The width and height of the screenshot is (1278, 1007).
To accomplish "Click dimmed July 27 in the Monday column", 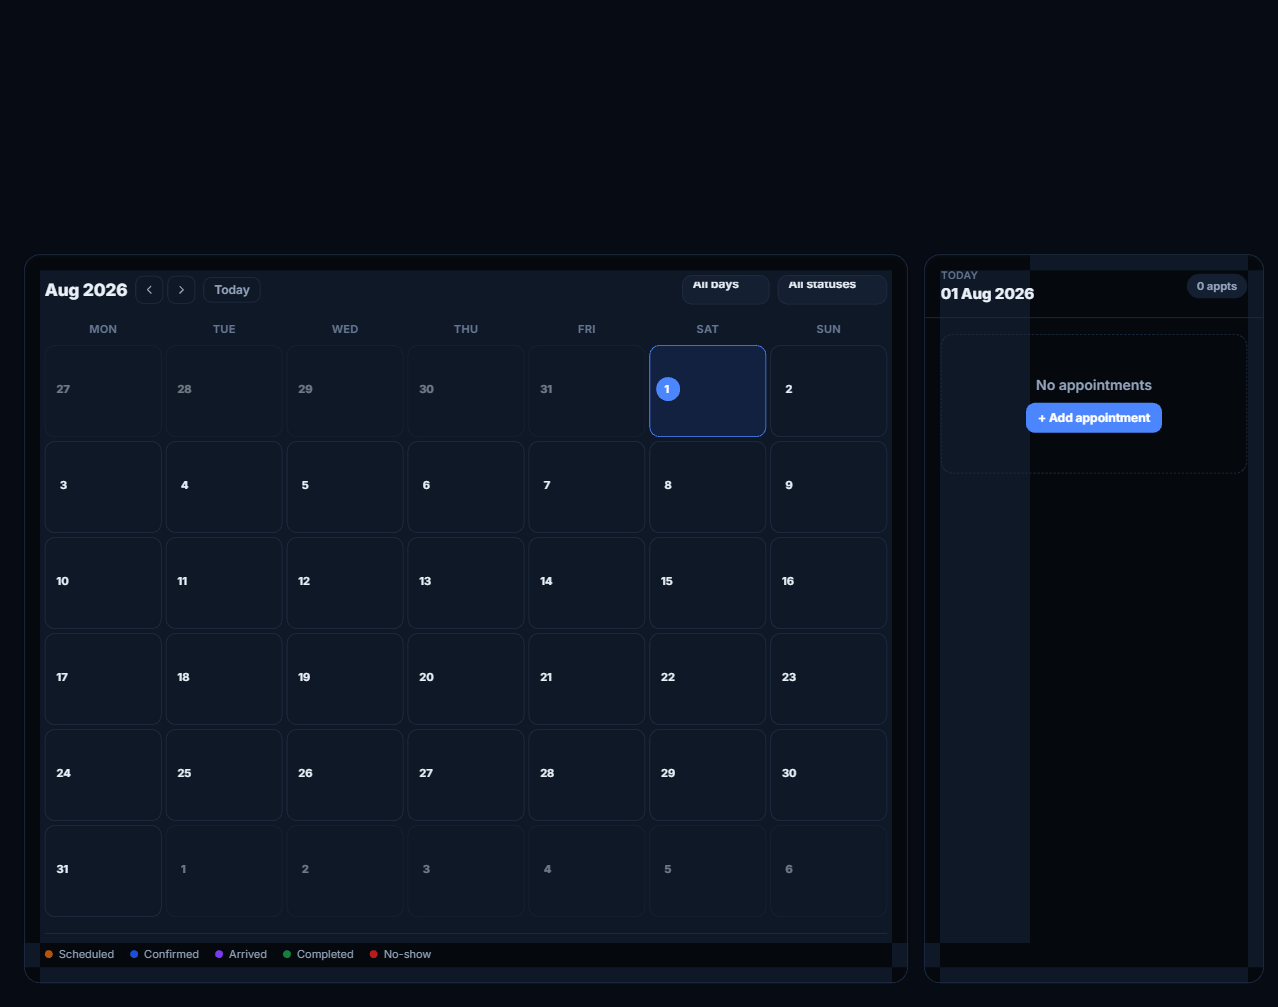I will 103,391.
